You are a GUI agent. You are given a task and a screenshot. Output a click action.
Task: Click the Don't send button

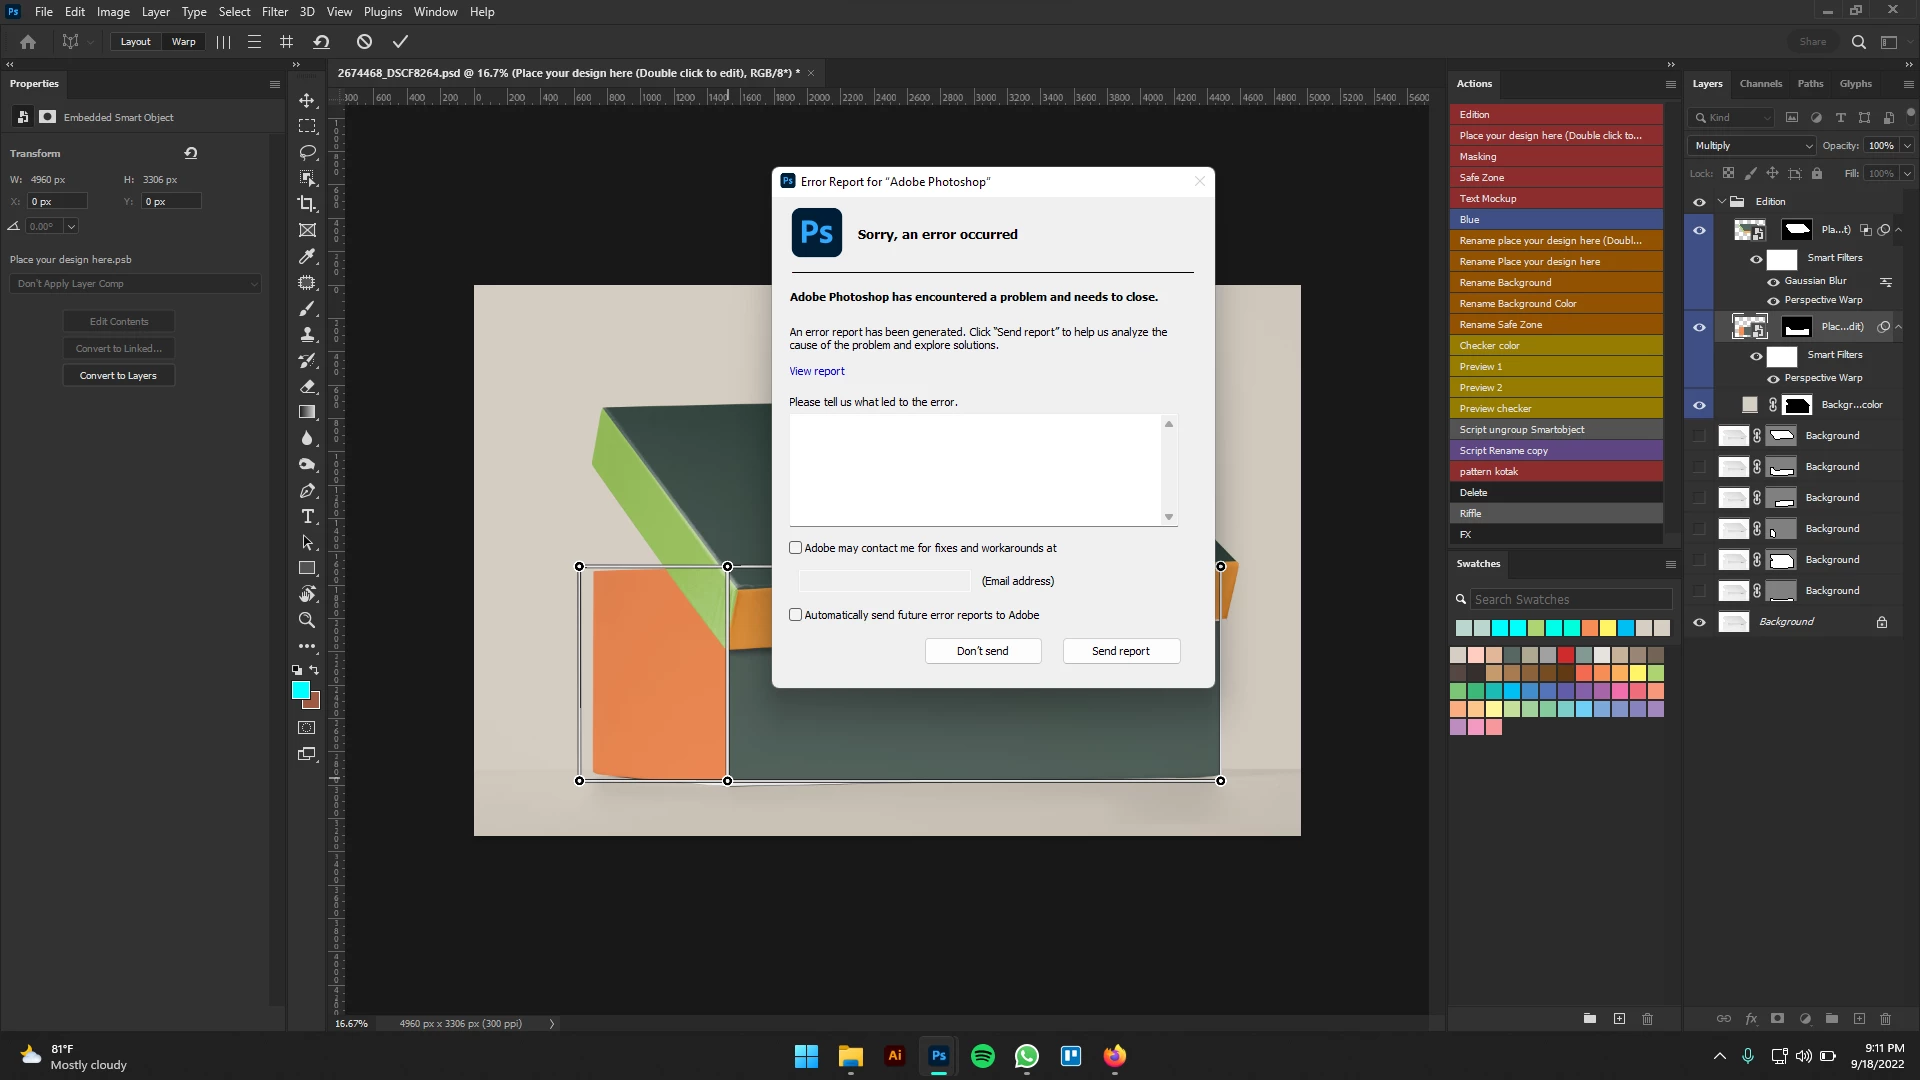(x=982, y=651)
